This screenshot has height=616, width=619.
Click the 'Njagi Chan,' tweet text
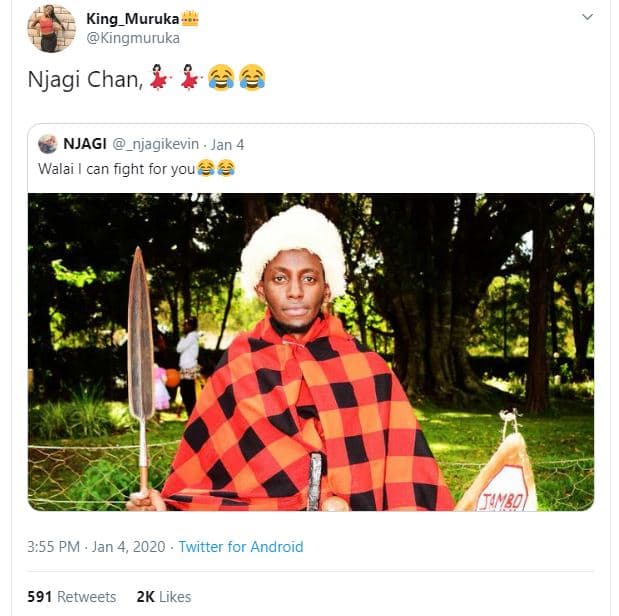tap(84, 79)
